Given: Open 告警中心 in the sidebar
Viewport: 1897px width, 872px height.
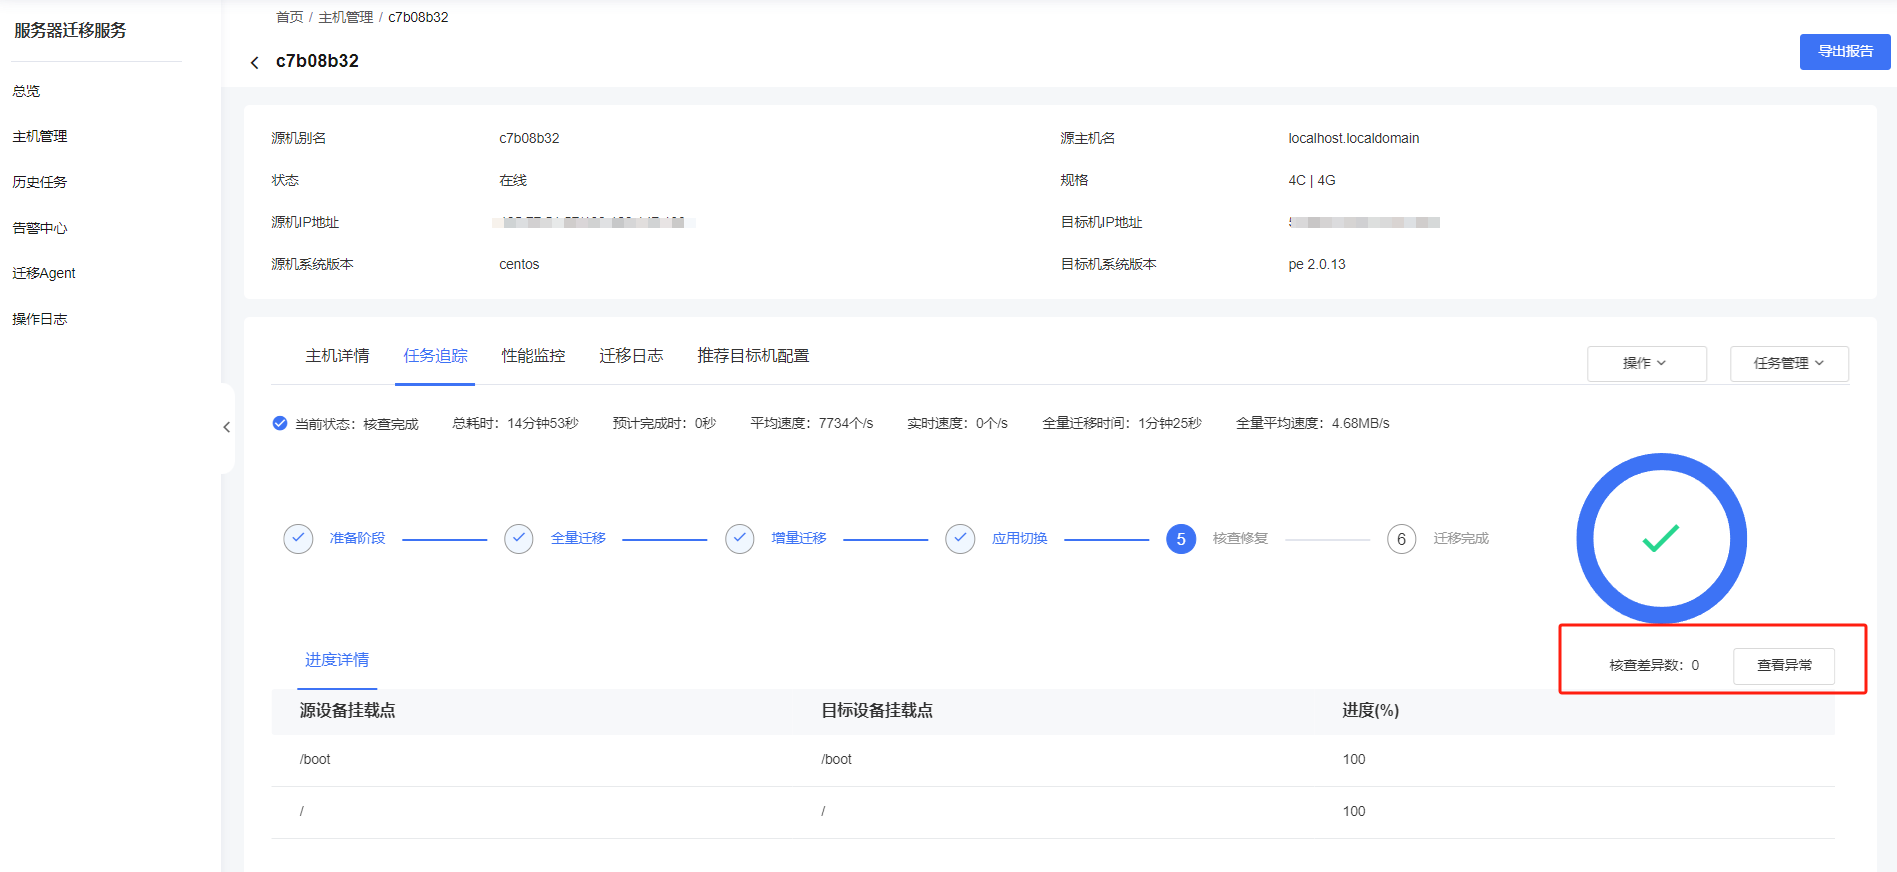Looking at the screenshot, I should [40, 228].
